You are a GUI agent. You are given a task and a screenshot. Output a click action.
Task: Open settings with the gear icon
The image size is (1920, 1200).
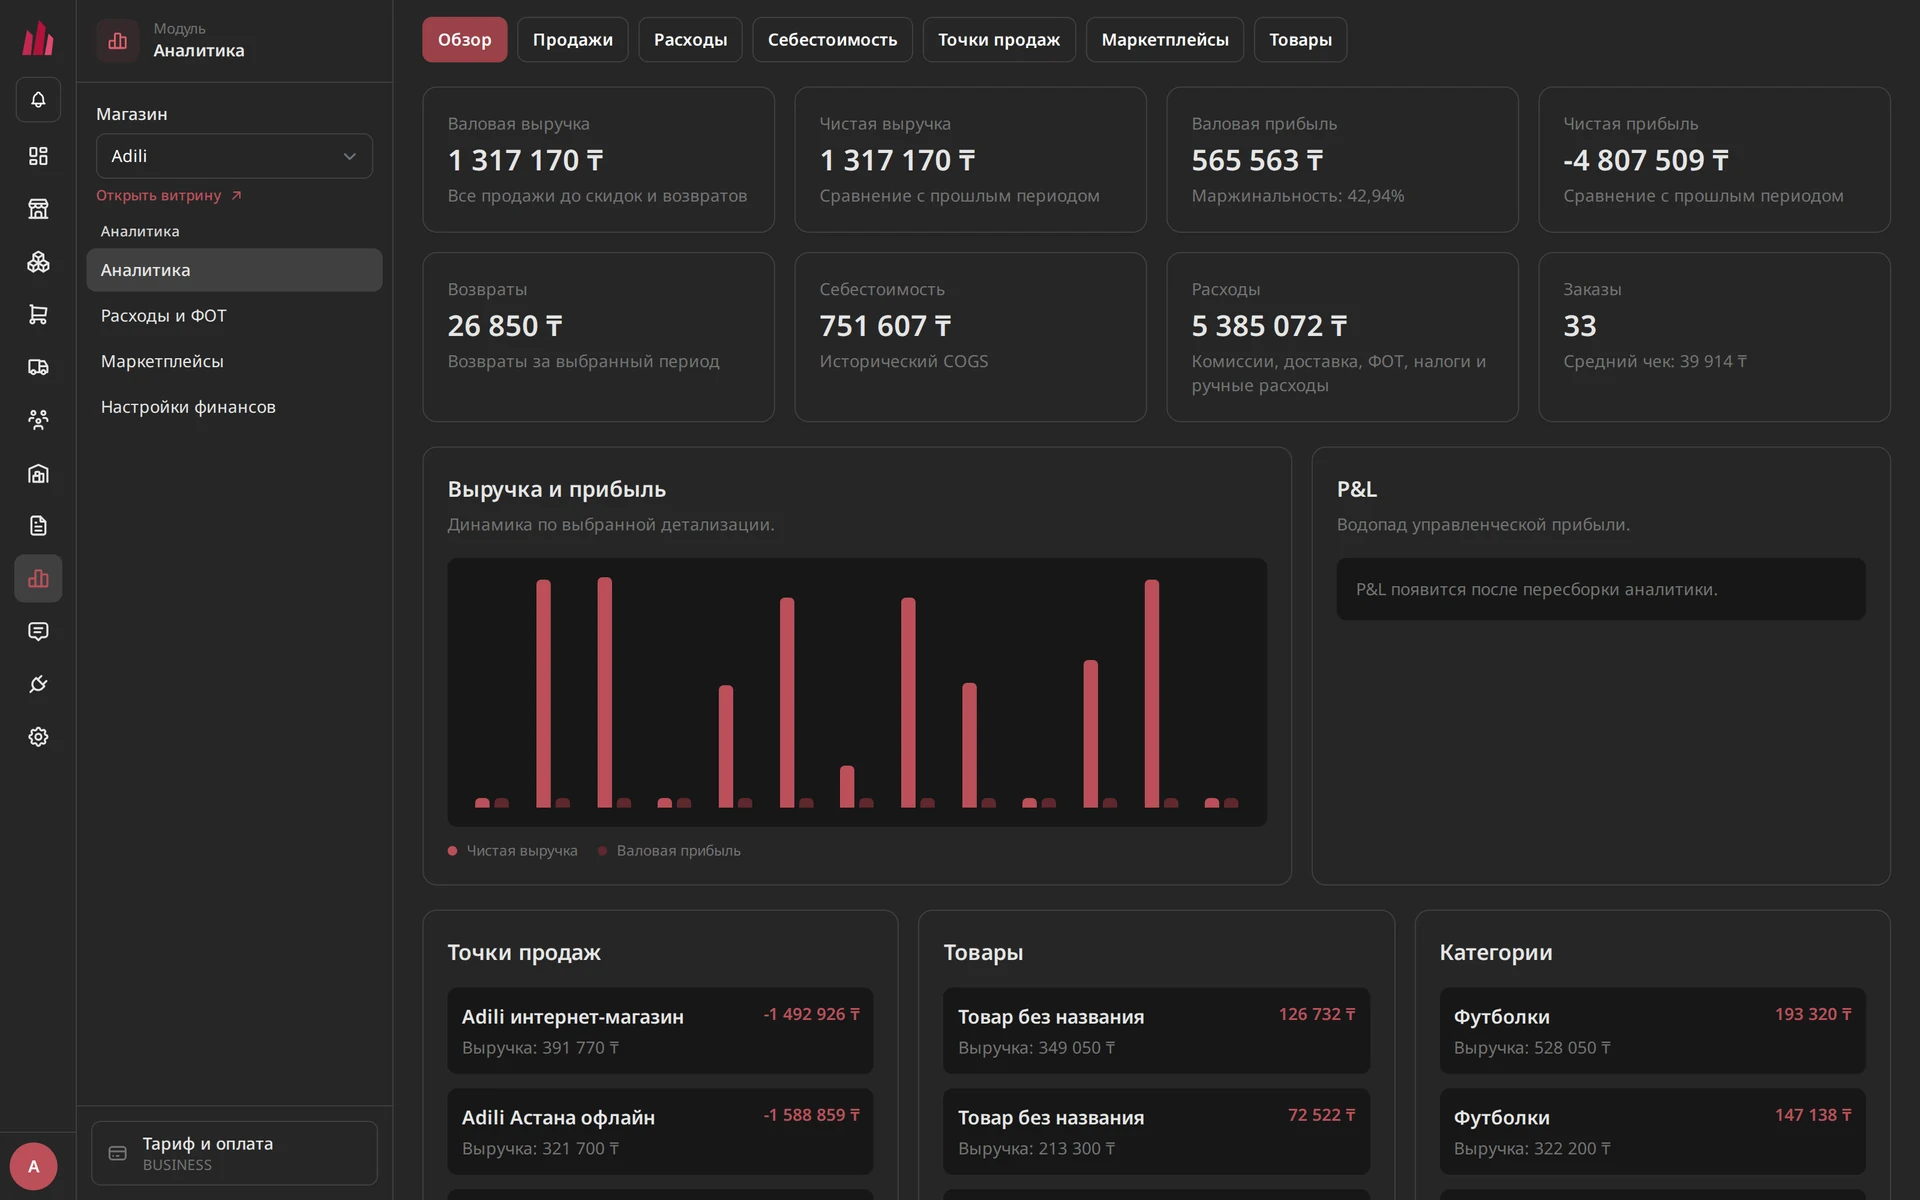(38, 737)
